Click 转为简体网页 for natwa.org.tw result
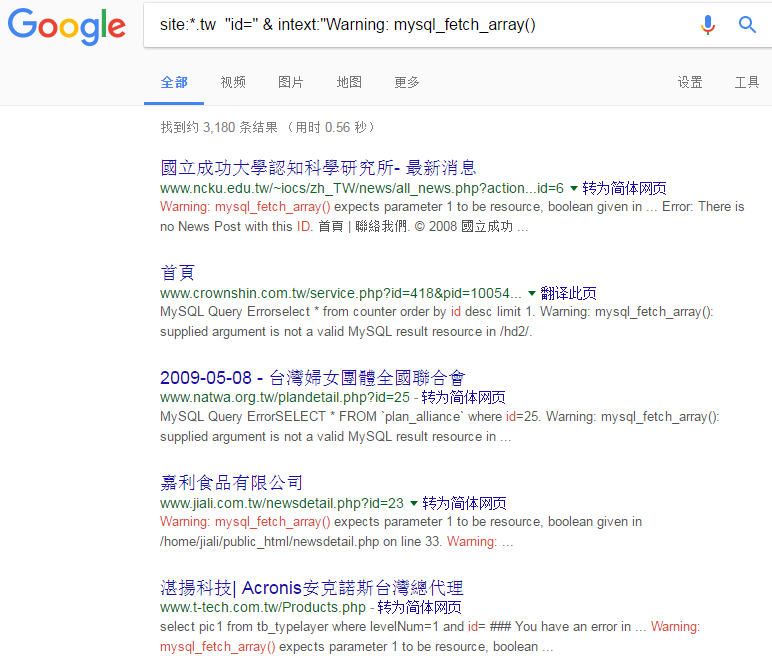The image size is (772, 660). pos(463,397)
